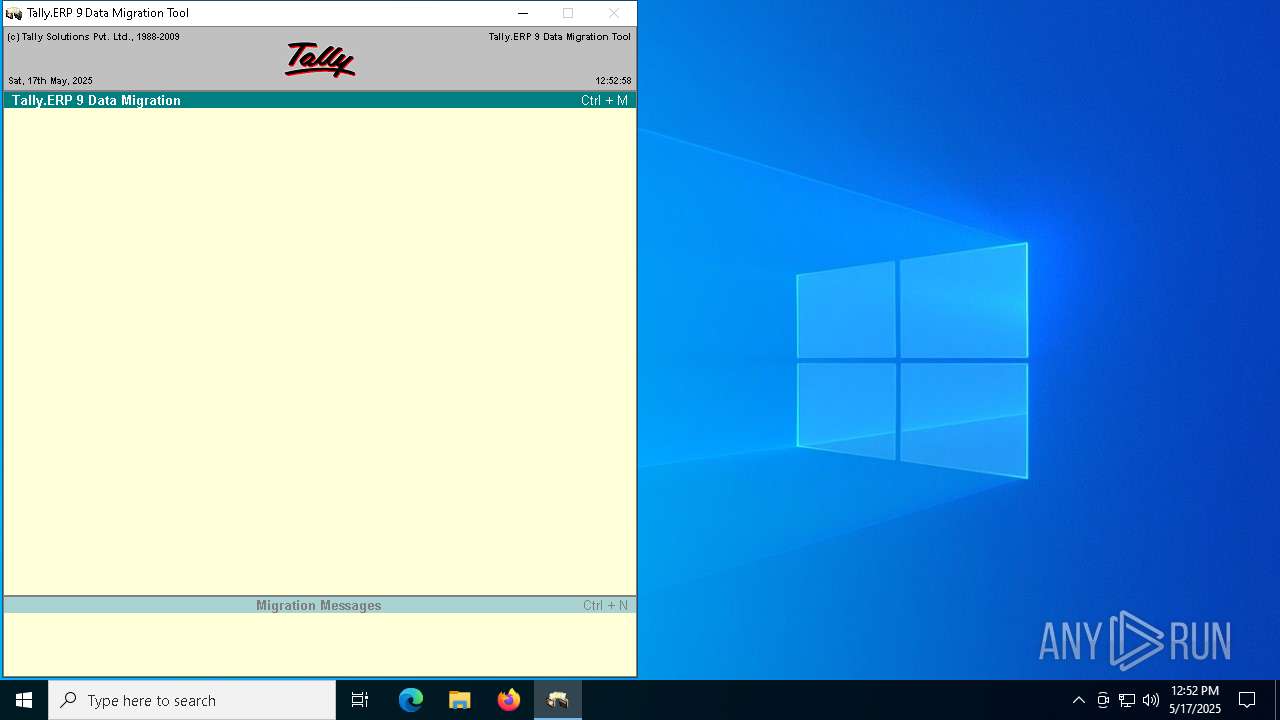Minimize the Tally Data Migration Tool window
This screenshot has height=720, width=1280.
point(522,13)
